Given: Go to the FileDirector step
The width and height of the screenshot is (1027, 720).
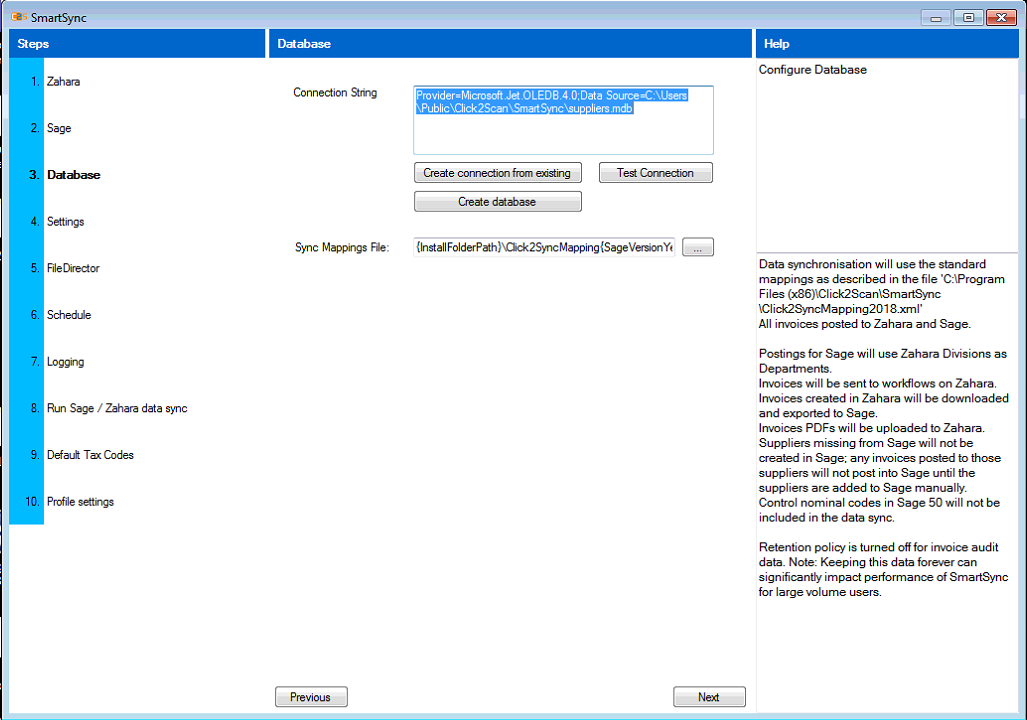Looking at the screenshot, I should coord(73,268).
